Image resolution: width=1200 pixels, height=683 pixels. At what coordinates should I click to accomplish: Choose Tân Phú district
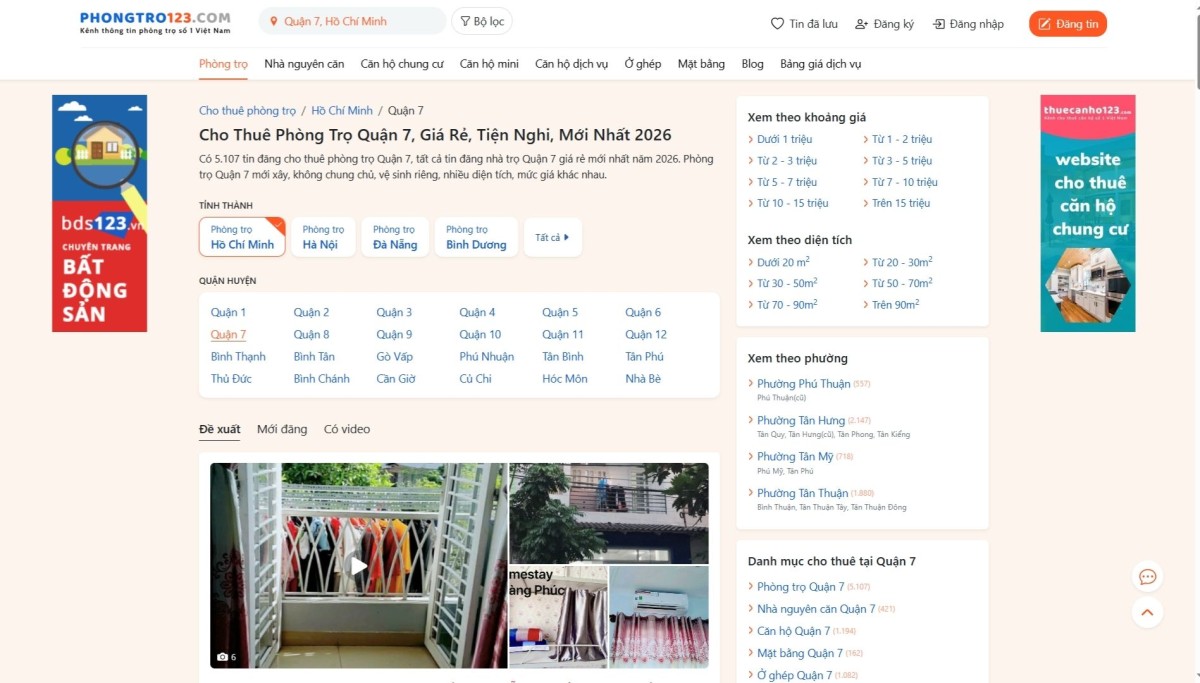click(644, 356)
